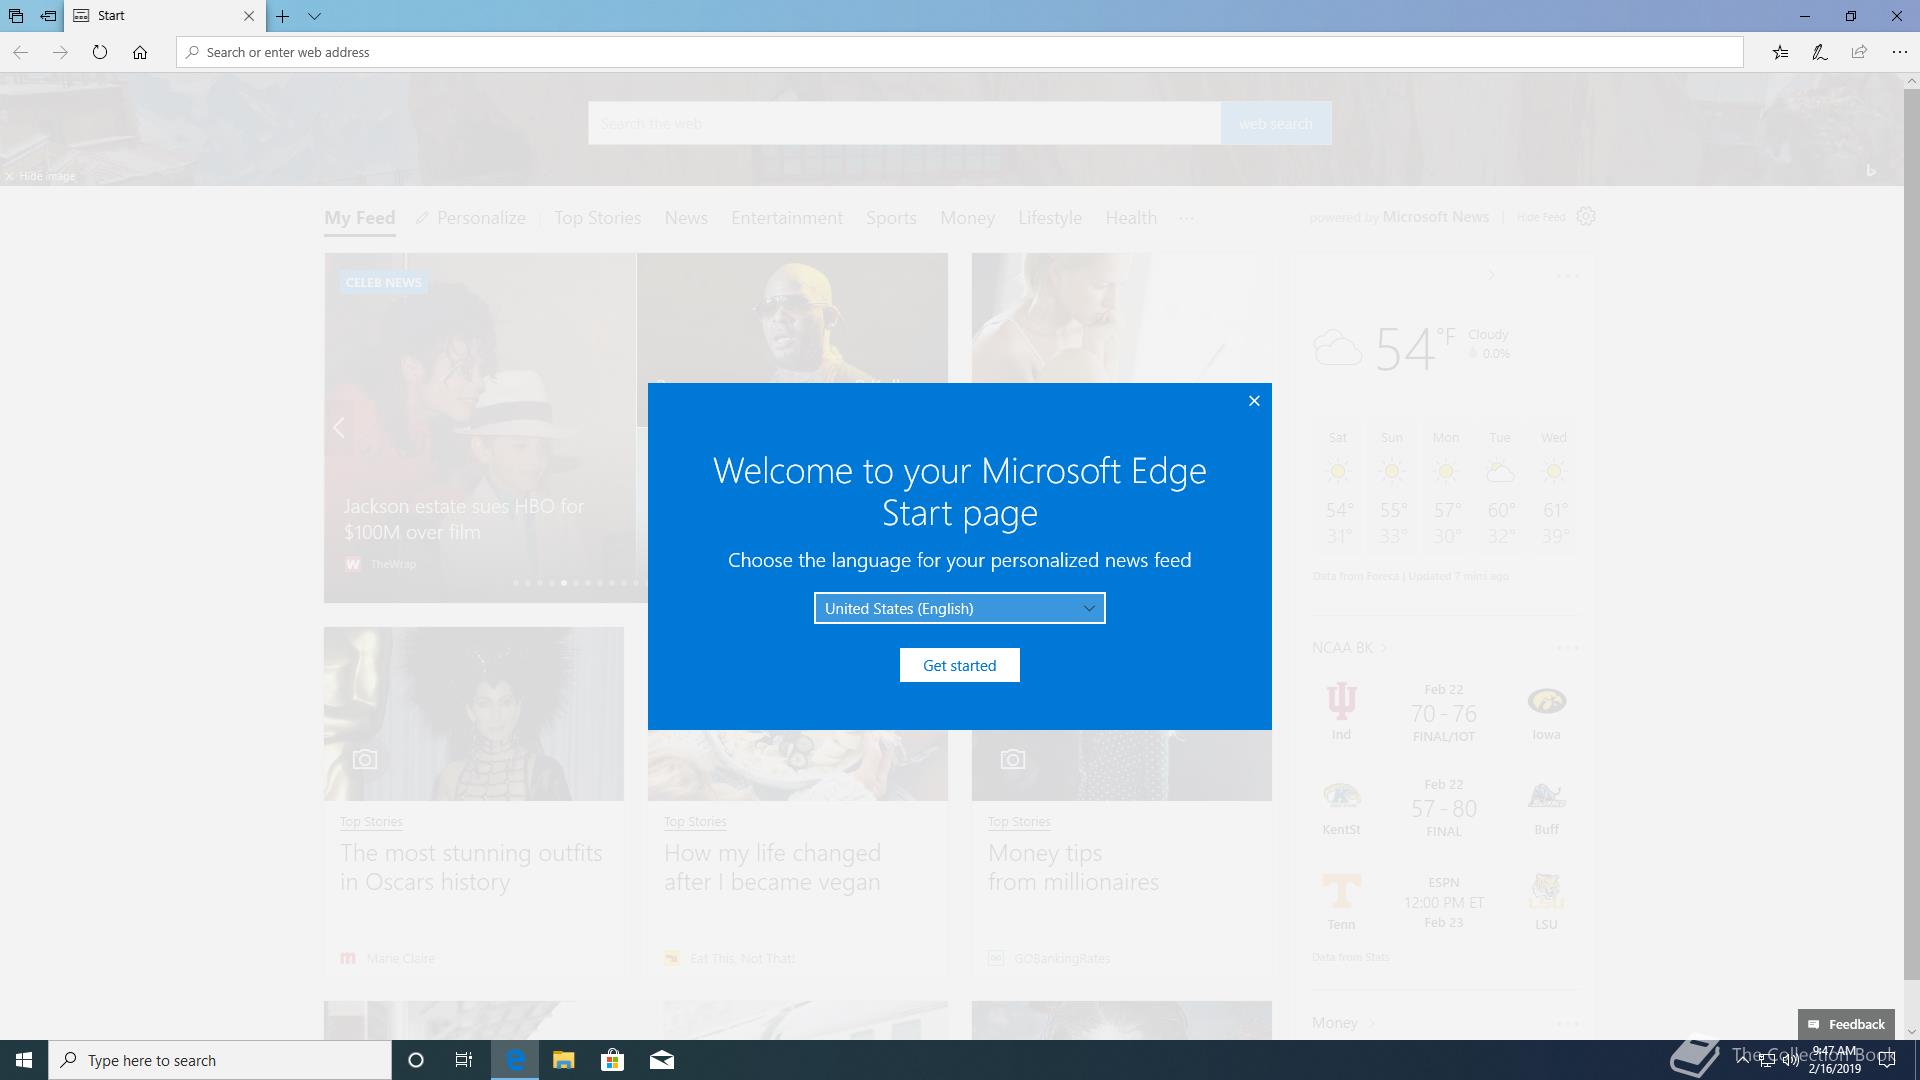Open the Health tab
Image resolution: width=1920 pixels, height=1080 pixels.
(1131, 218)
